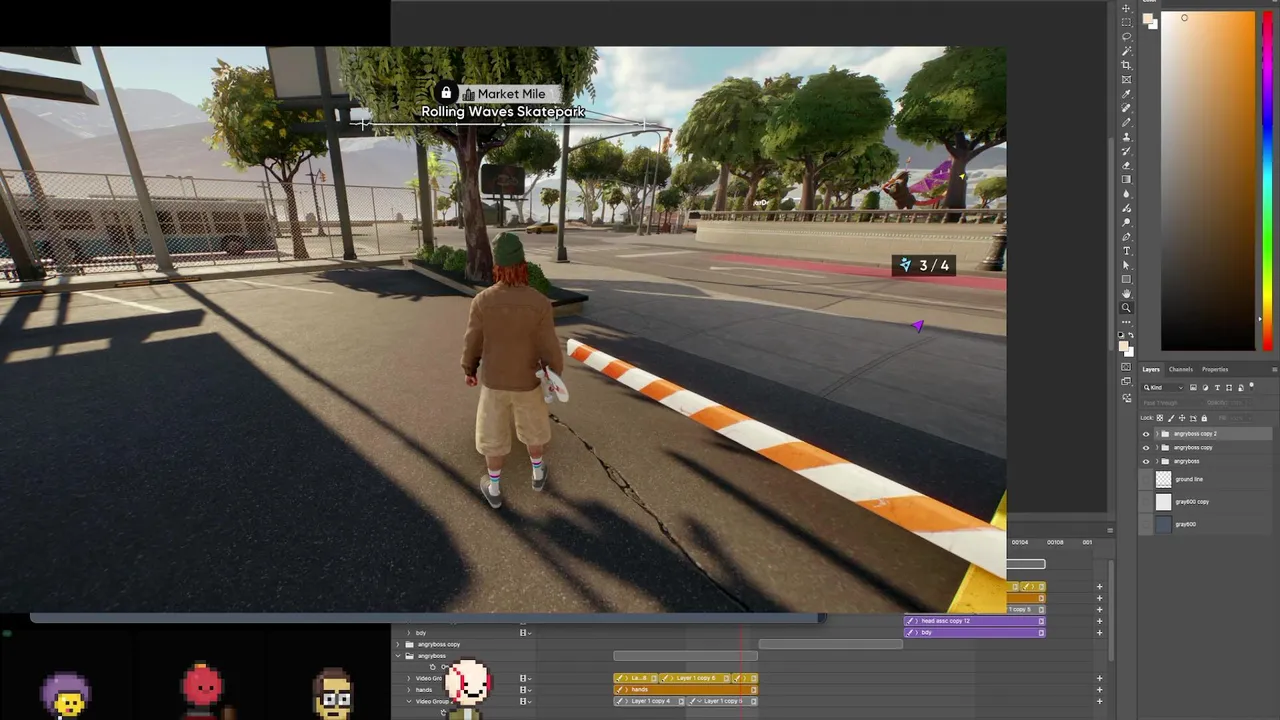Add media to the hands track
This screenshot has height=720, width=1280.
1099,689
